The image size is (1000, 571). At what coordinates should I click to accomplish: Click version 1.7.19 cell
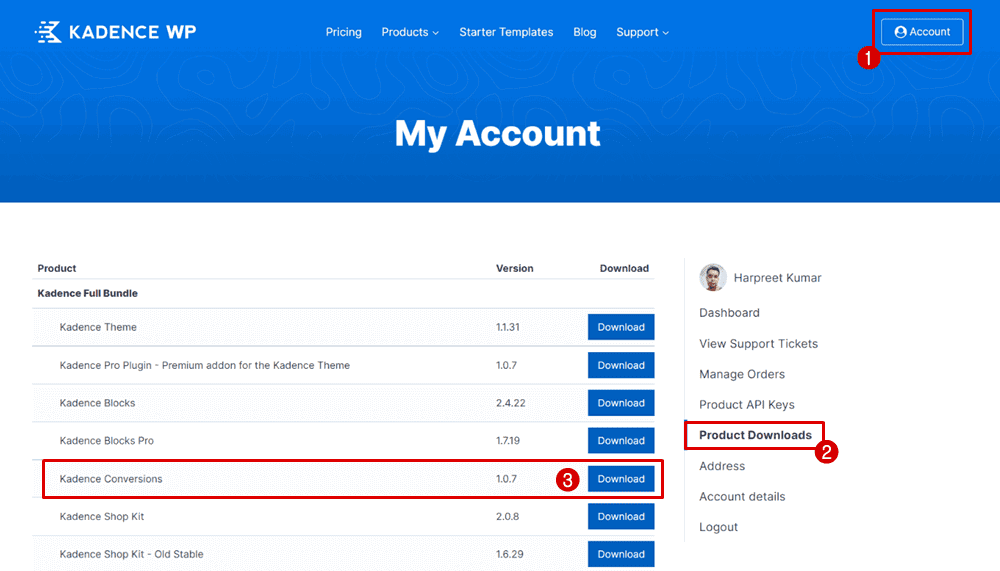click(508, 440)
